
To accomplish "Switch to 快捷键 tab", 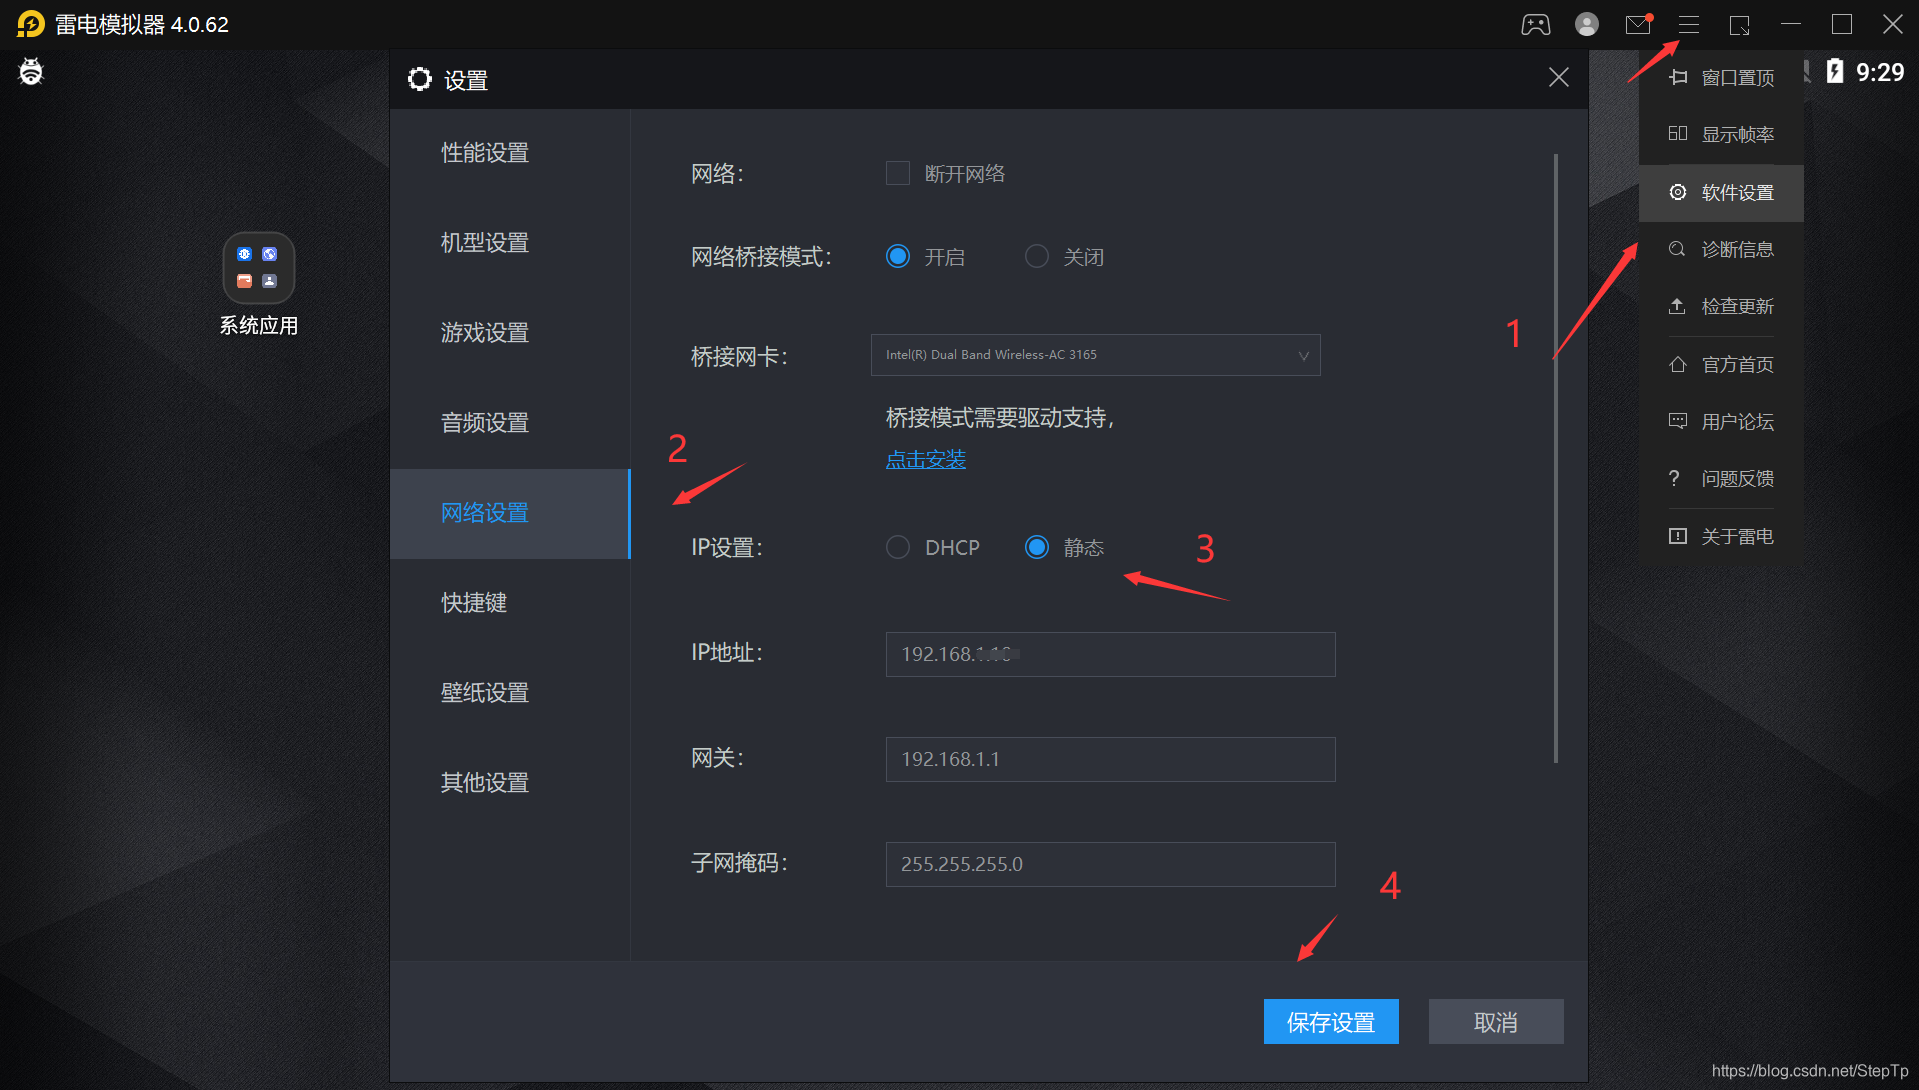I will (510, 603).
